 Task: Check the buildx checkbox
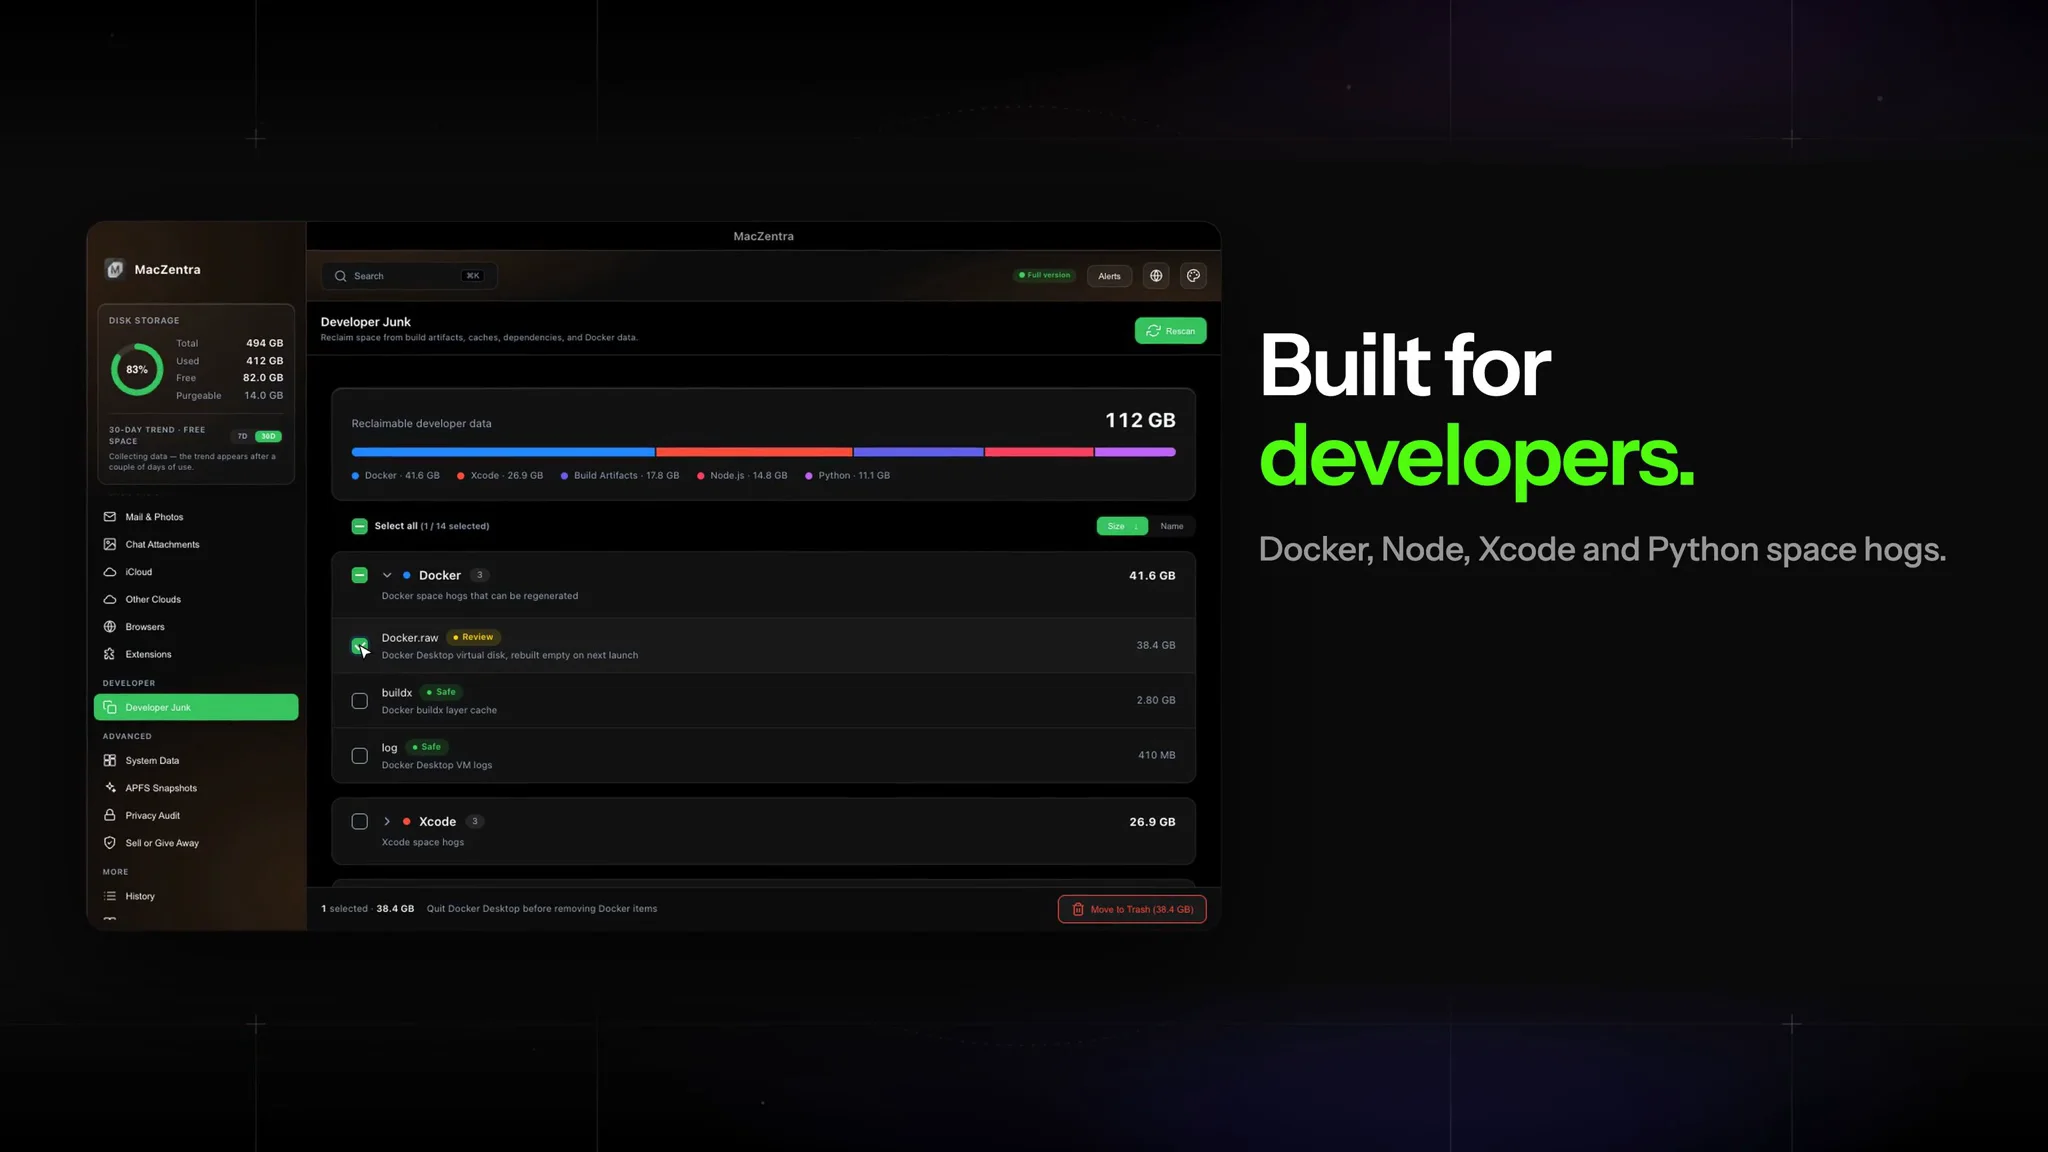tap(360, 701)
